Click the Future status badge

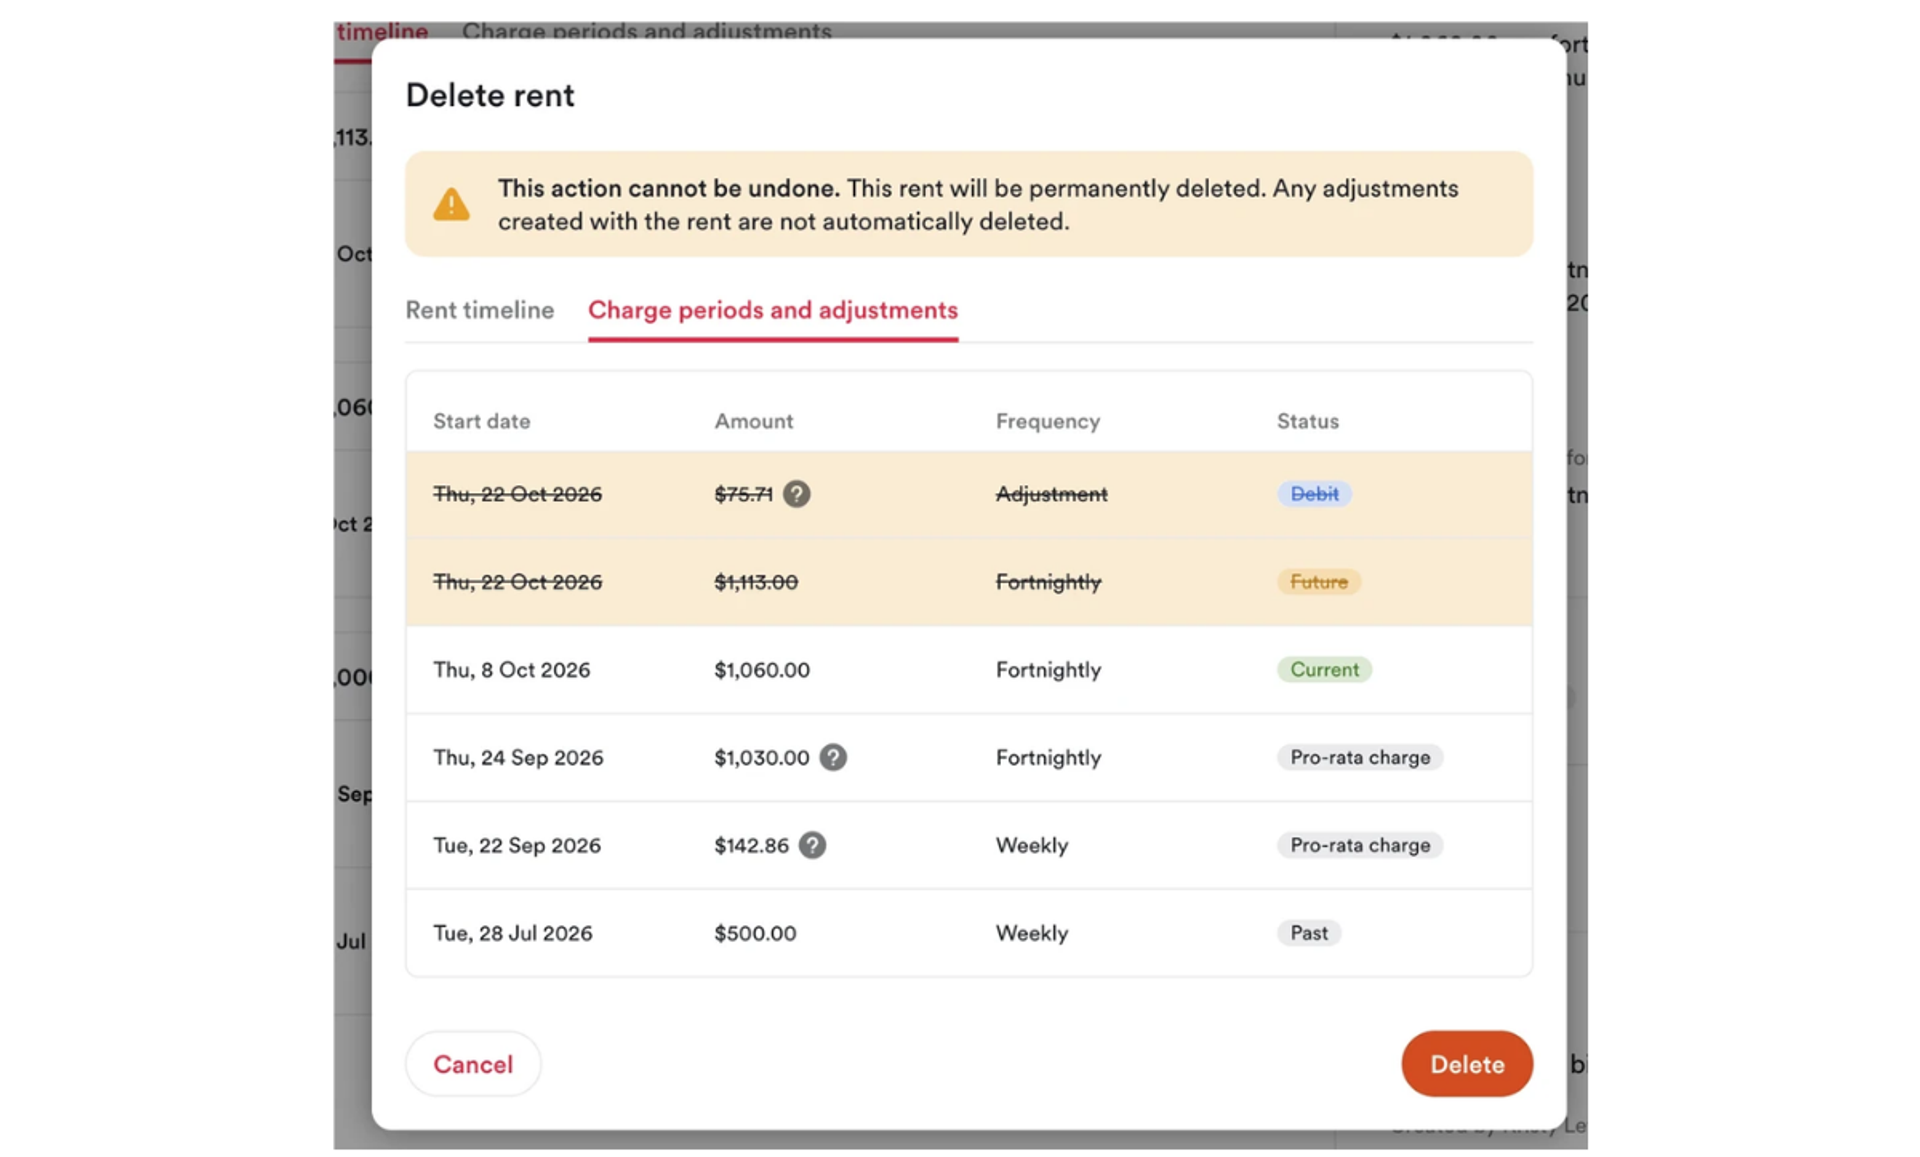(x=1319, y=582)
